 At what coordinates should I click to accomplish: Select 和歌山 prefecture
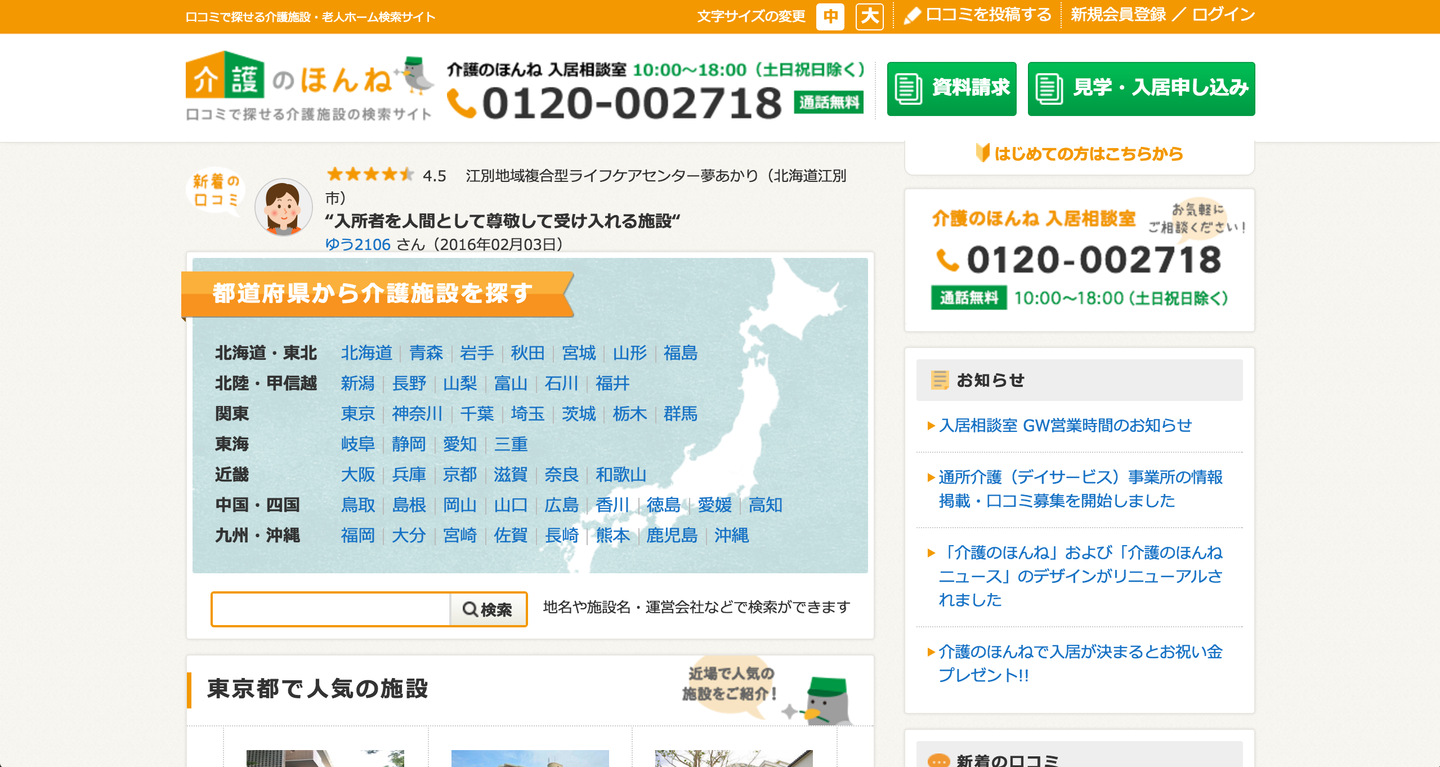tap(621, 475)
